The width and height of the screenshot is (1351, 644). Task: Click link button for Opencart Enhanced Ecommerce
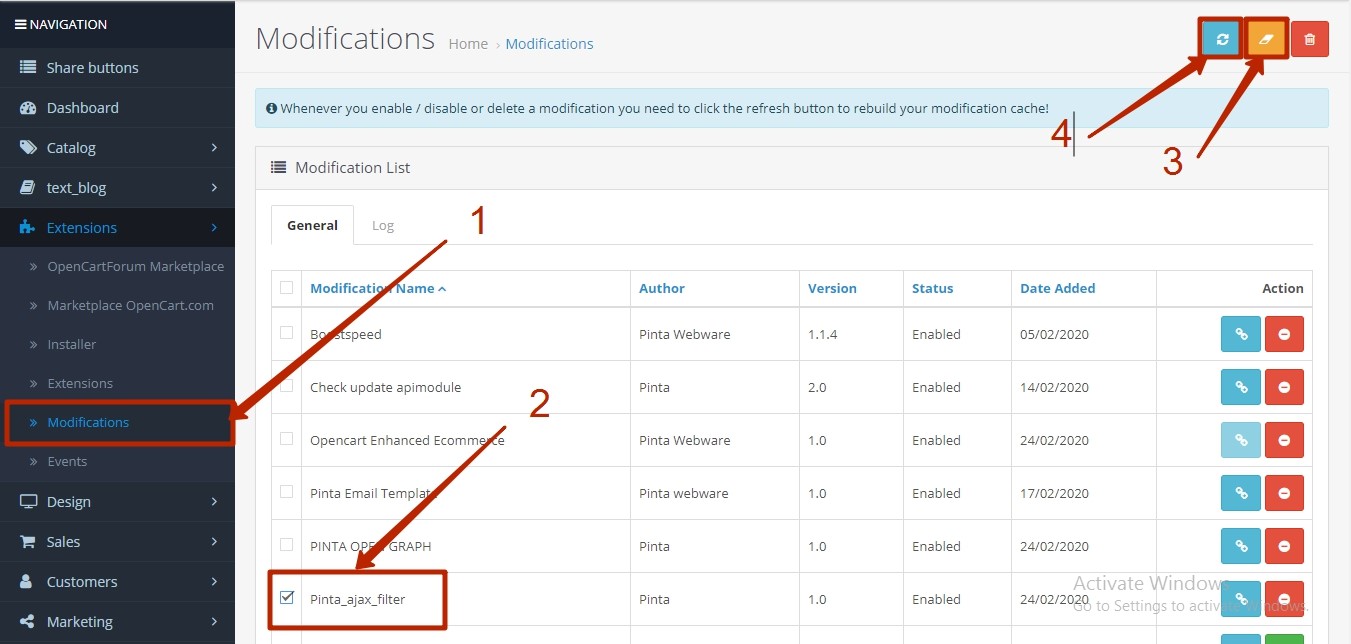pos(1241,440)
